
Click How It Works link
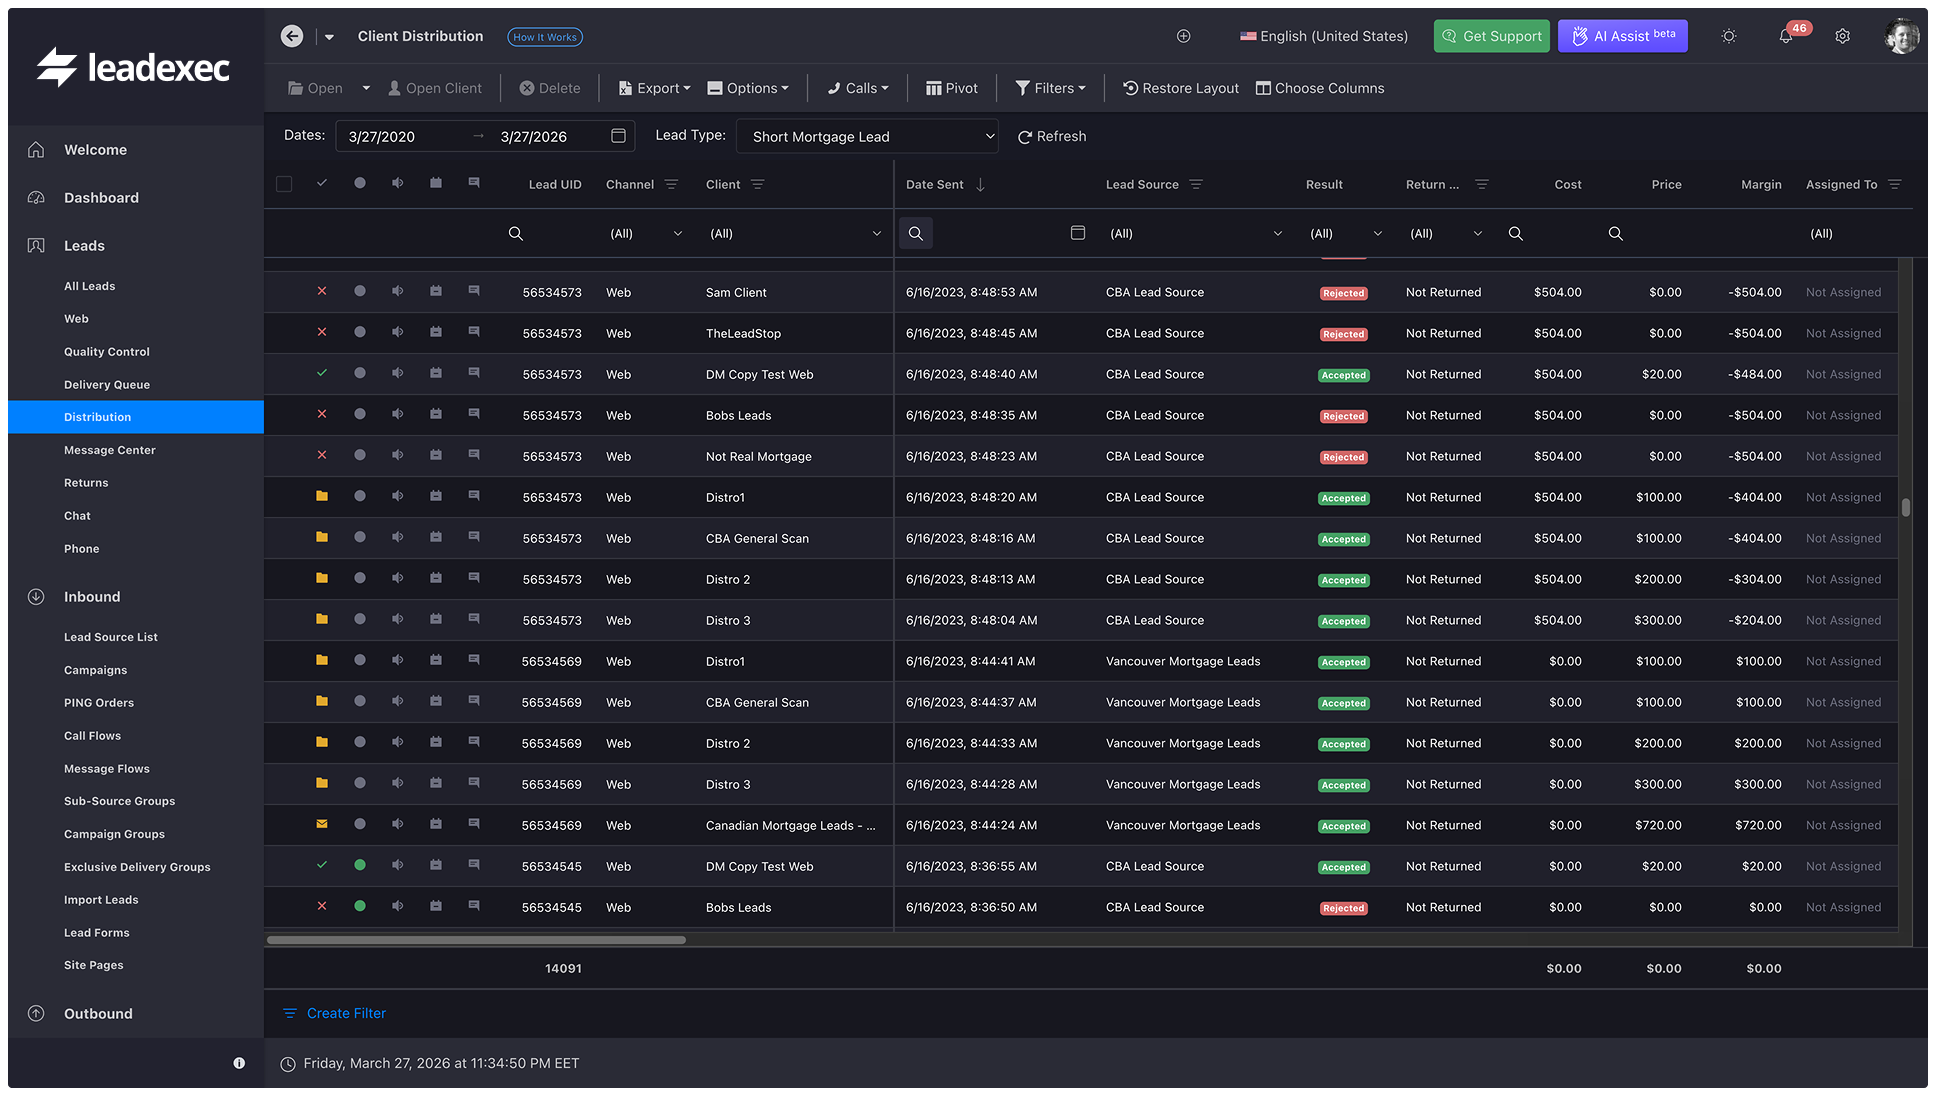(545, 37)
